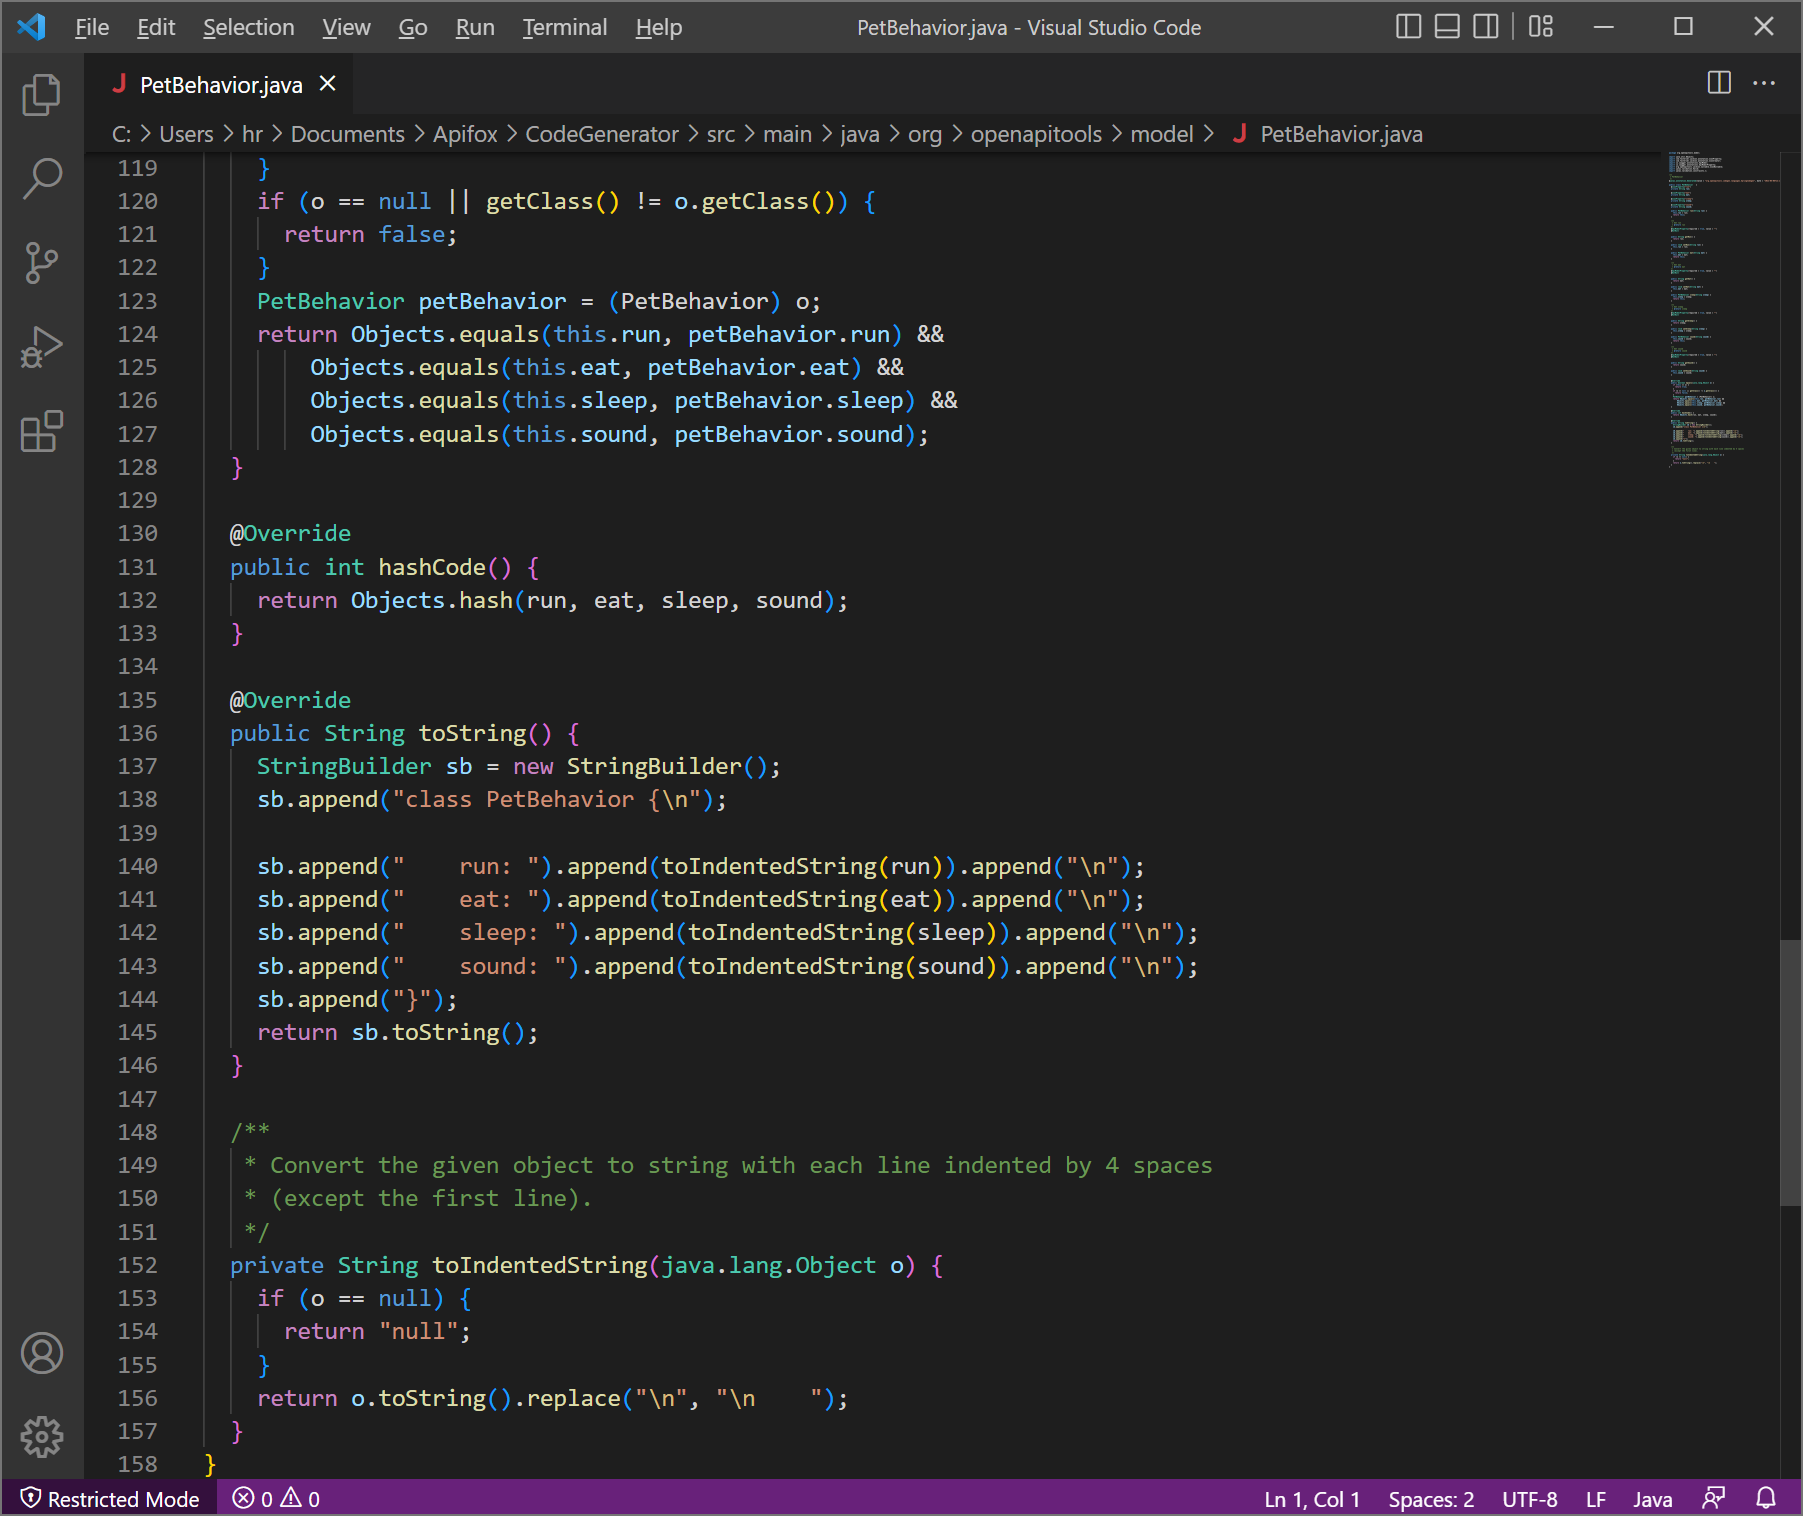Open the Accounts menu icon

42,1353
